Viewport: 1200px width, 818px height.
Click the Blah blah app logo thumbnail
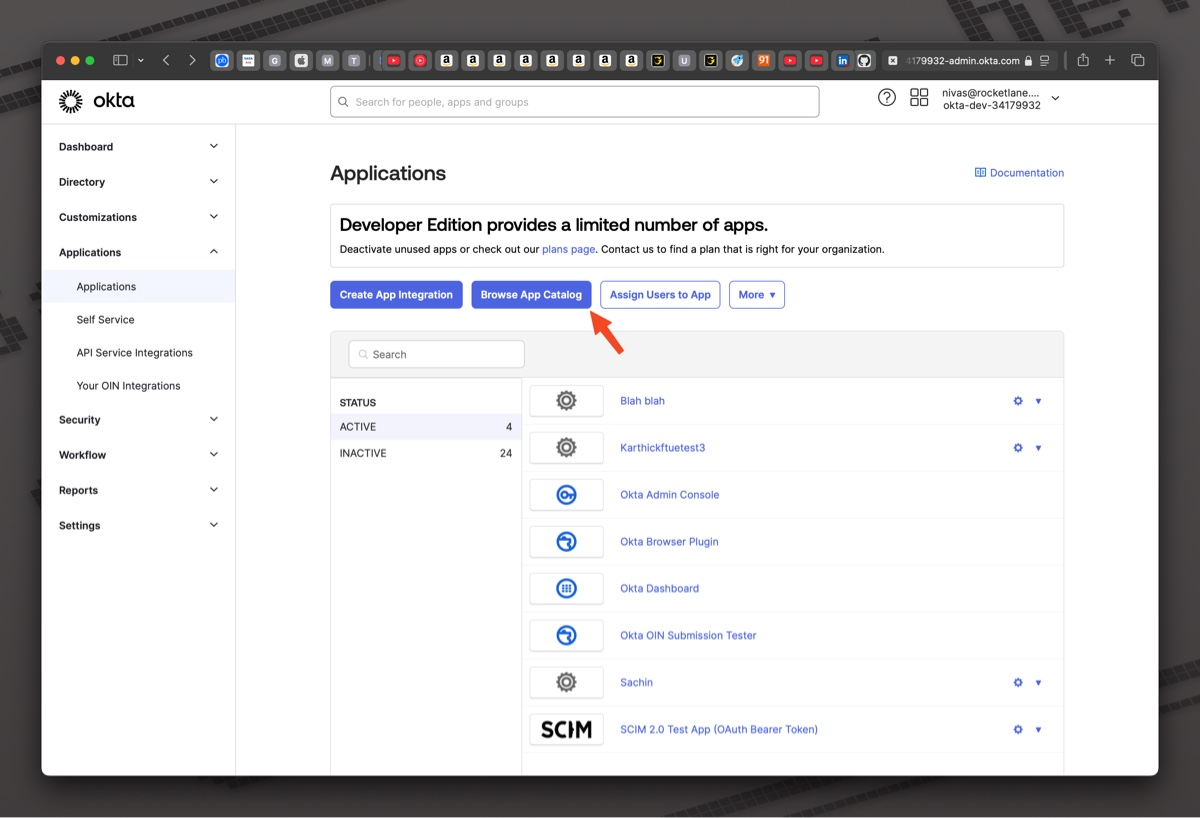(566, 401)
